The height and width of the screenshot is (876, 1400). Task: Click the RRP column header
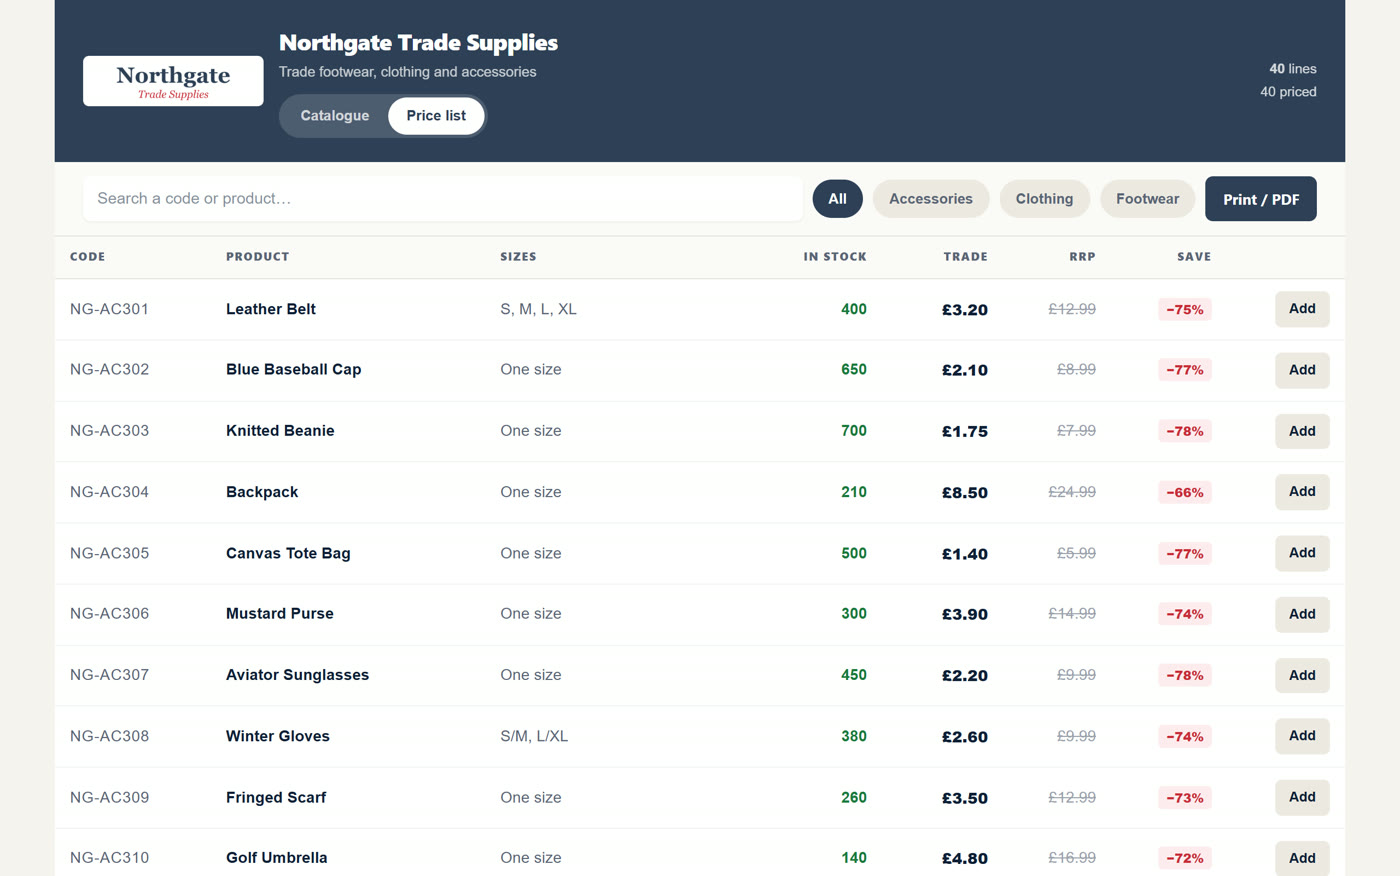coord(1082,257)
